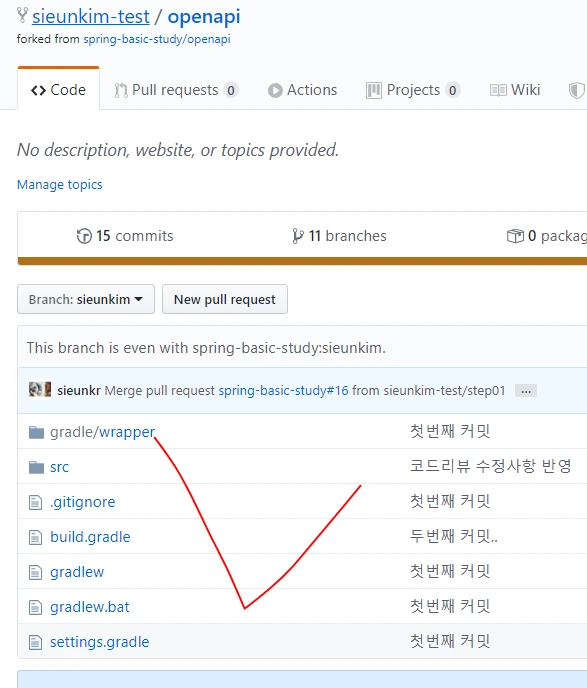Open forked source spring-basic-study/openapi link
Screen dimensions: 587x688
(x=157, y=39)
